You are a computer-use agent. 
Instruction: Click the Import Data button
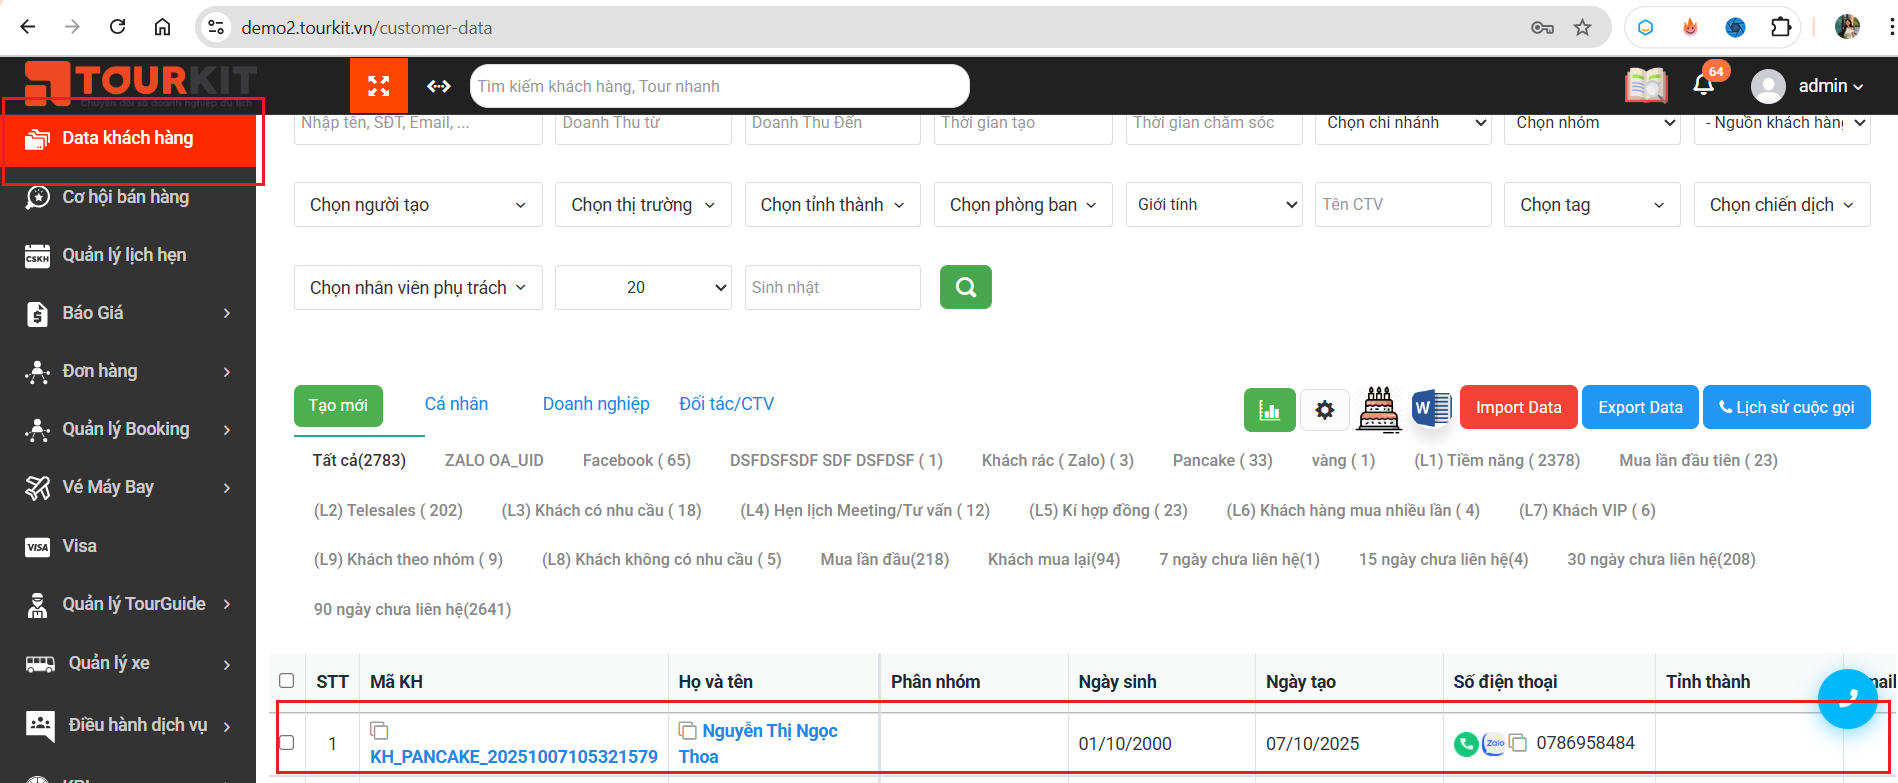tap(1518, 408)
